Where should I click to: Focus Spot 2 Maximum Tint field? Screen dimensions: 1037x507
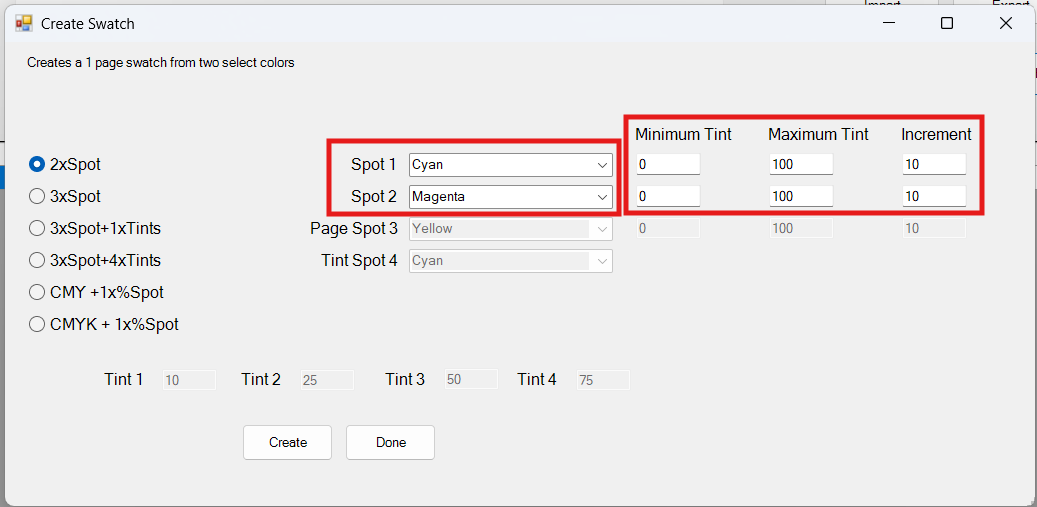click(x=801, y=196)
